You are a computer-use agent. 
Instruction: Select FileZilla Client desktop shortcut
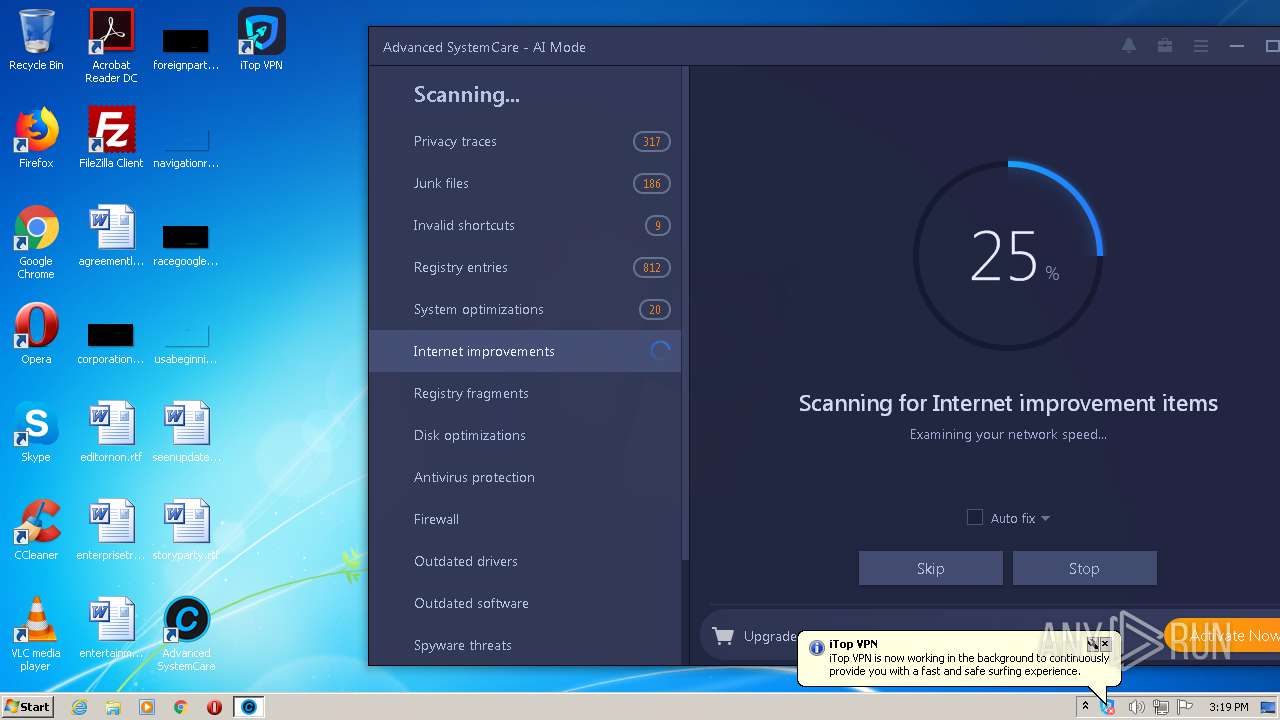pyautogui.click(x=111, y=138)
